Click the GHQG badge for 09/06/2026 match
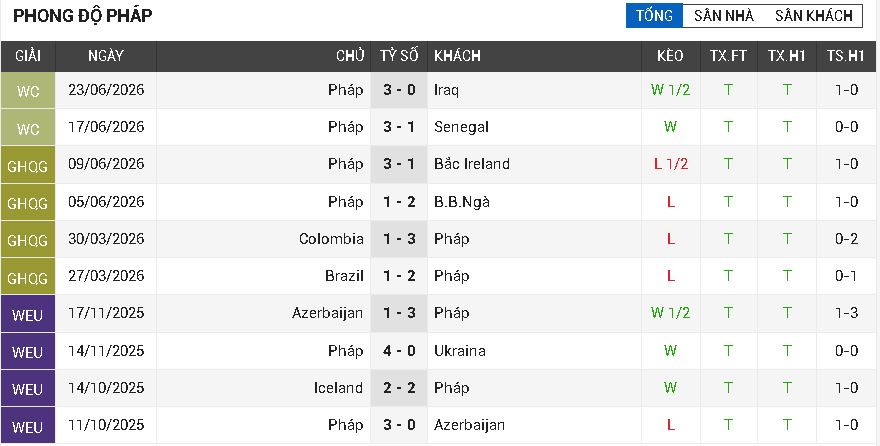This screenshot has width=880, height=446. pos(28,164)
